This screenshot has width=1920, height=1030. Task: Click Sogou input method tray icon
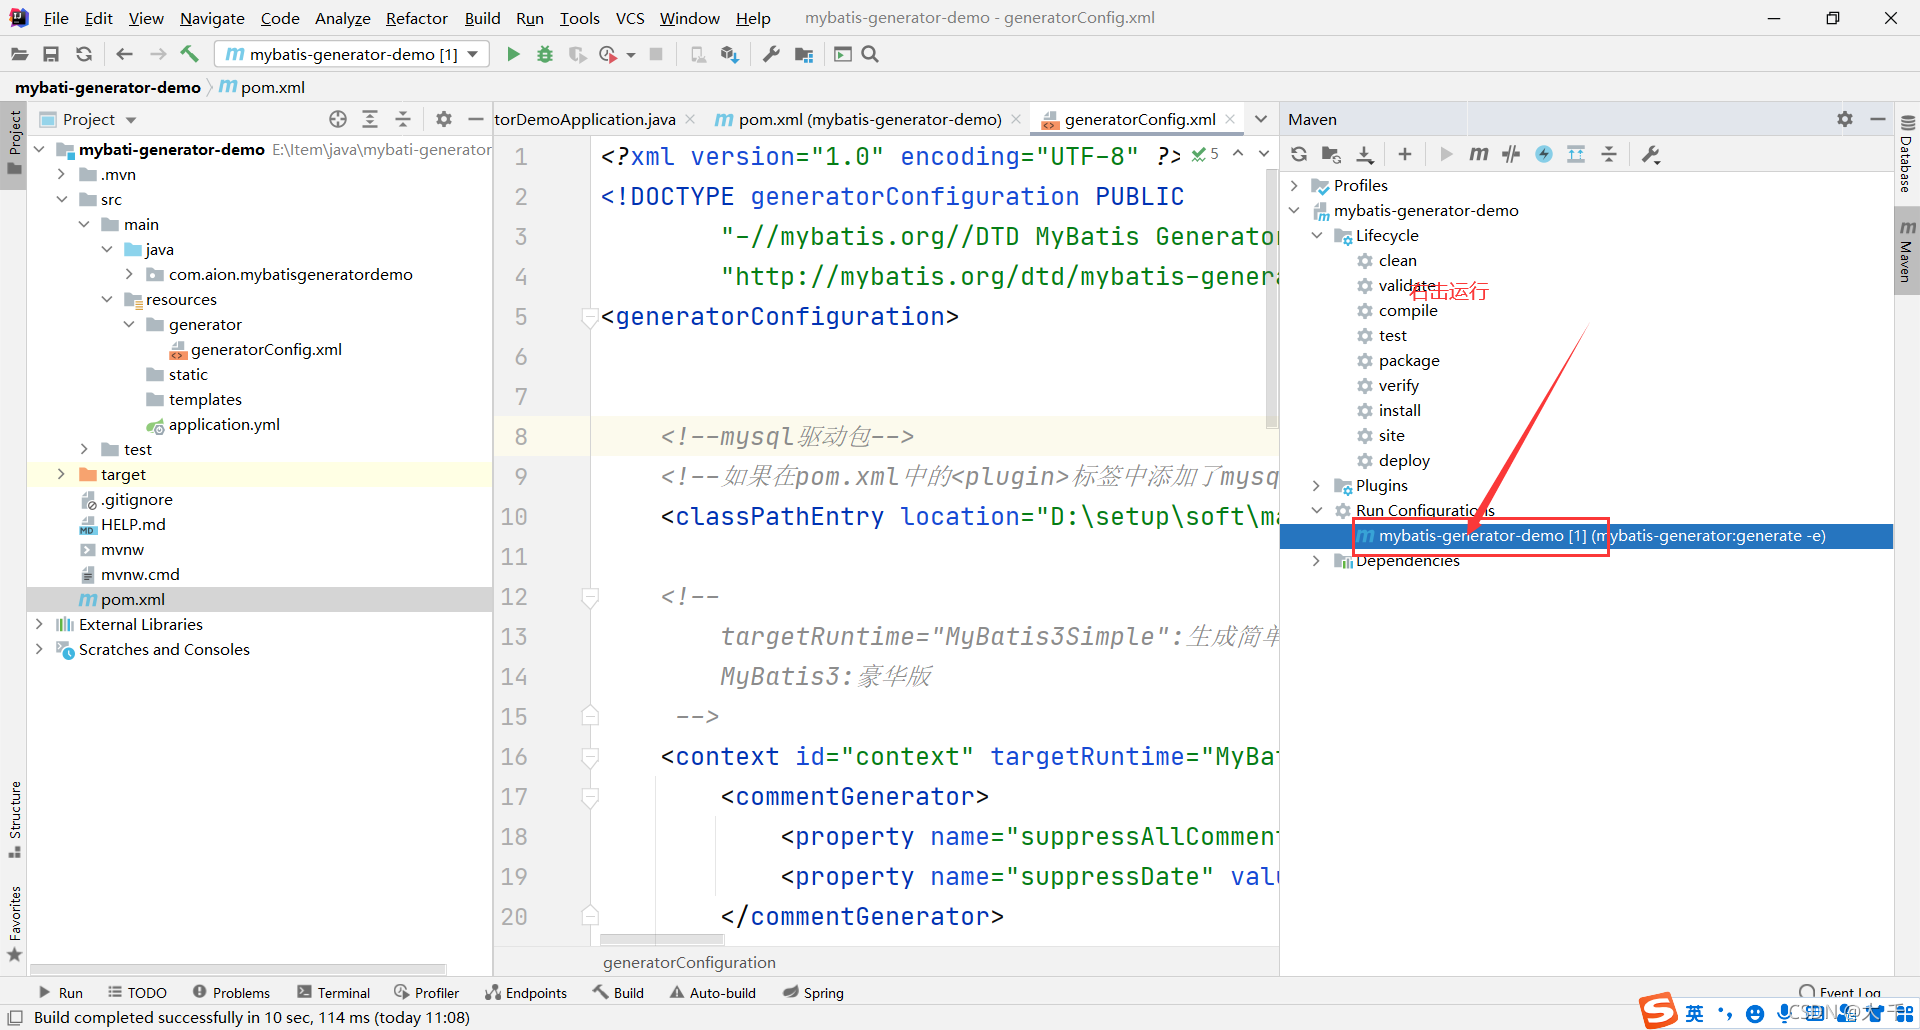(x=1659, y=1011)
